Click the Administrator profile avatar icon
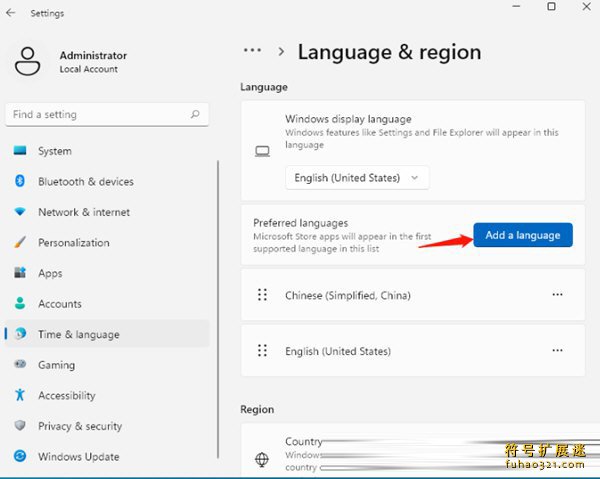600x479 pixels. 28,62
